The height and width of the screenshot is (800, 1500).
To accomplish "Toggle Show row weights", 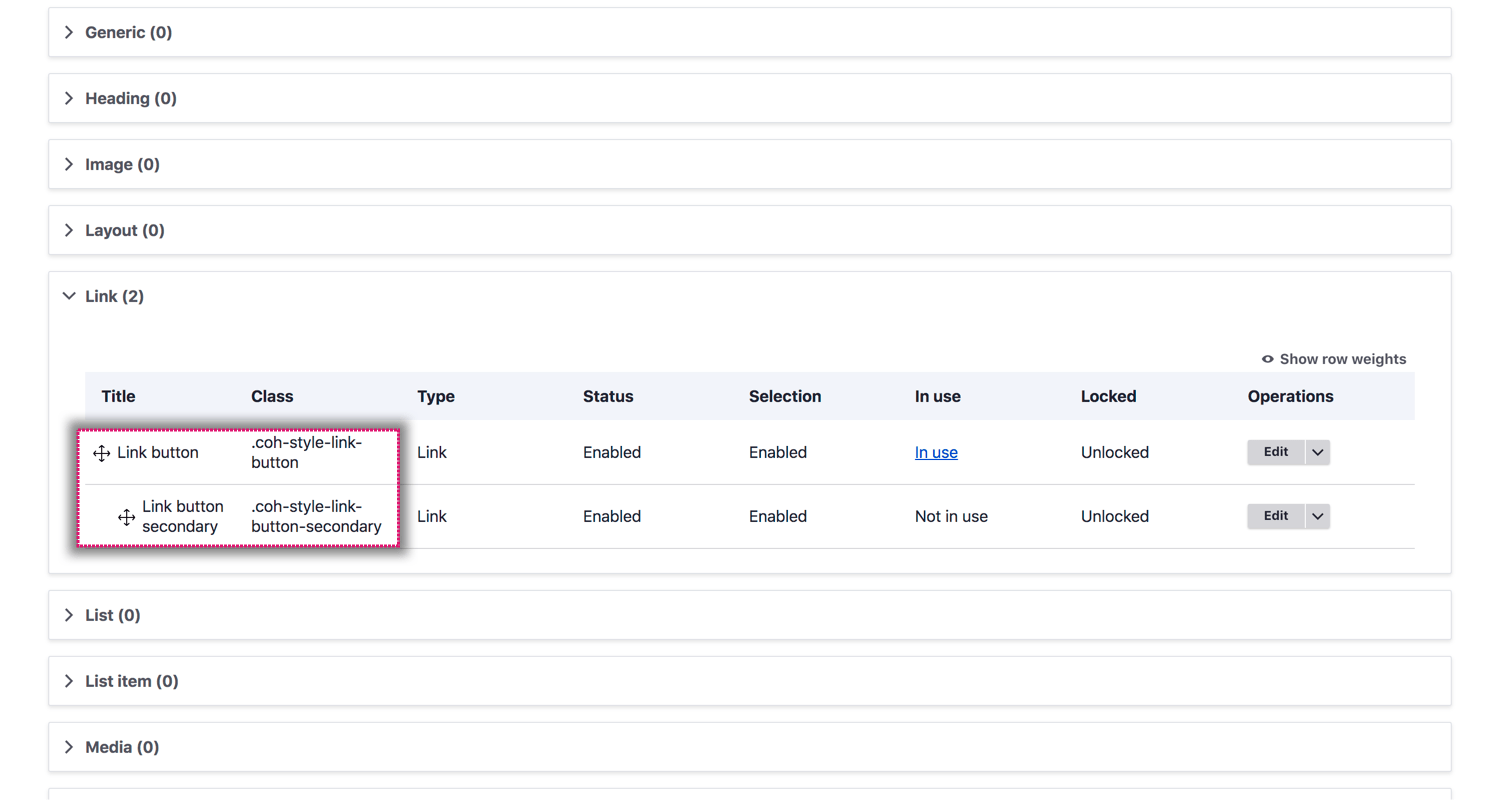I will 1334,359.
